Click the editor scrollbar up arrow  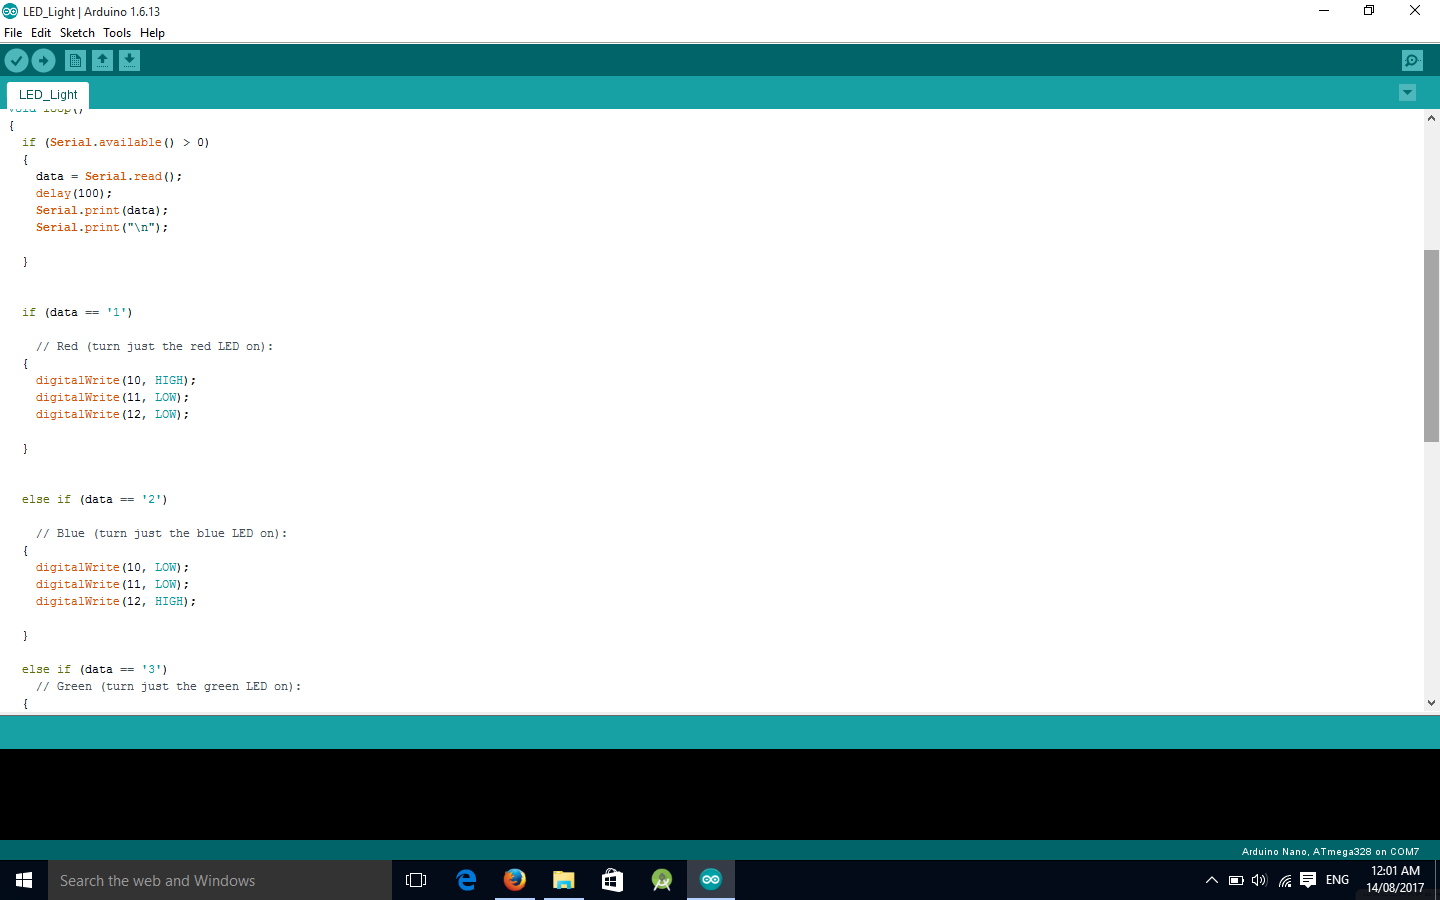point(1431,118)
